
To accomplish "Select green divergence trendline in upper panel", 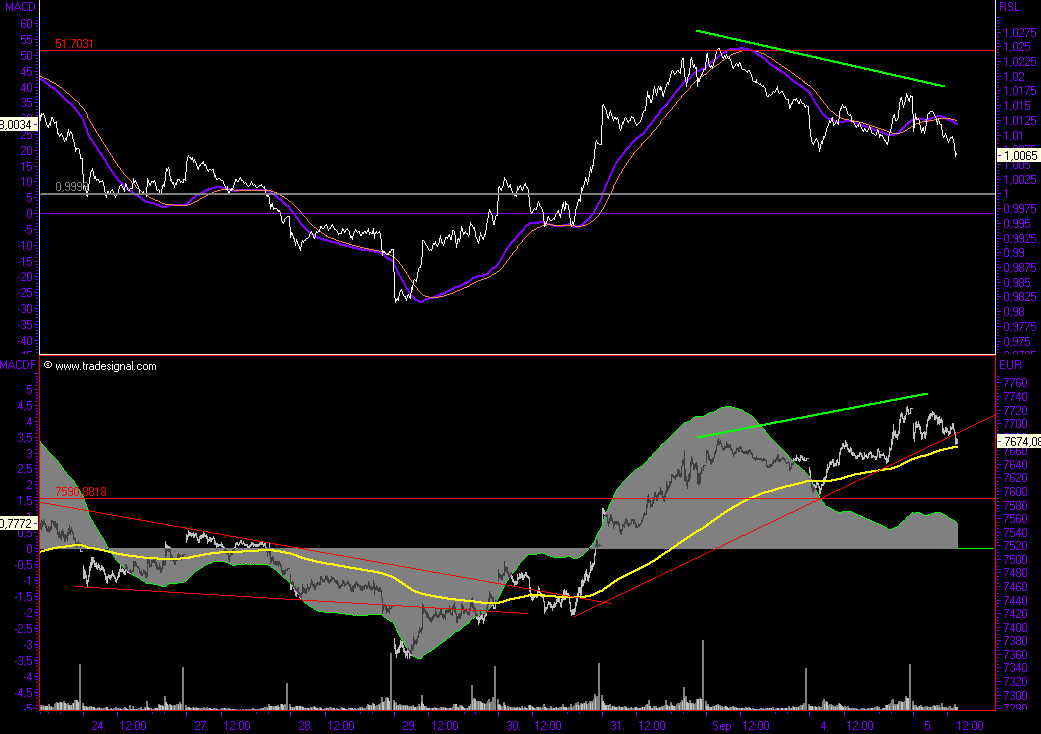I will pyautogui.click(x=820, y=59).
